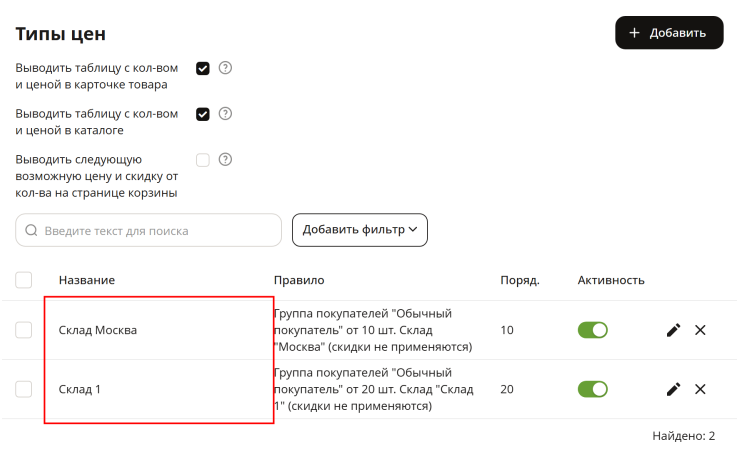Click order value 20
Screen dimensions: 740x458
(507, 389)
